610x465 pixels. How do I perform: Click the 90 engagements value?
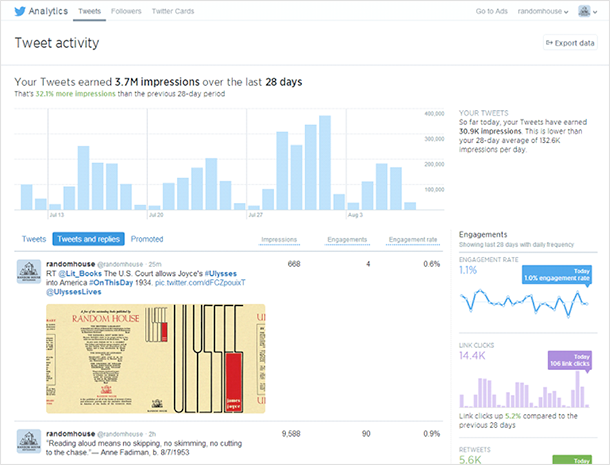366,434
